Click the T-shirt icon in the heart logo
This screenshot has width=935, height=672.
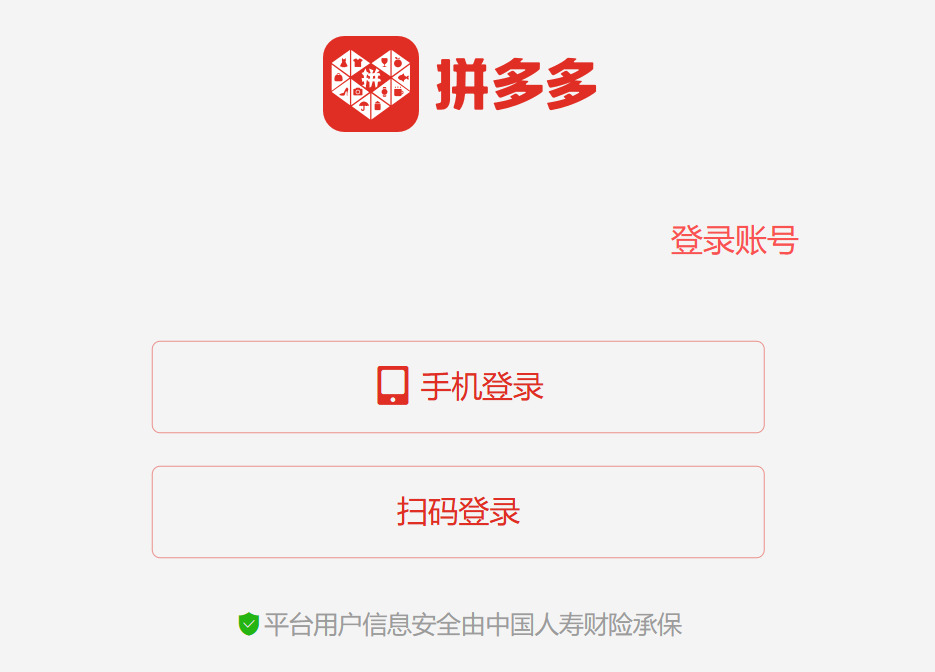click(x=358, y=62)
